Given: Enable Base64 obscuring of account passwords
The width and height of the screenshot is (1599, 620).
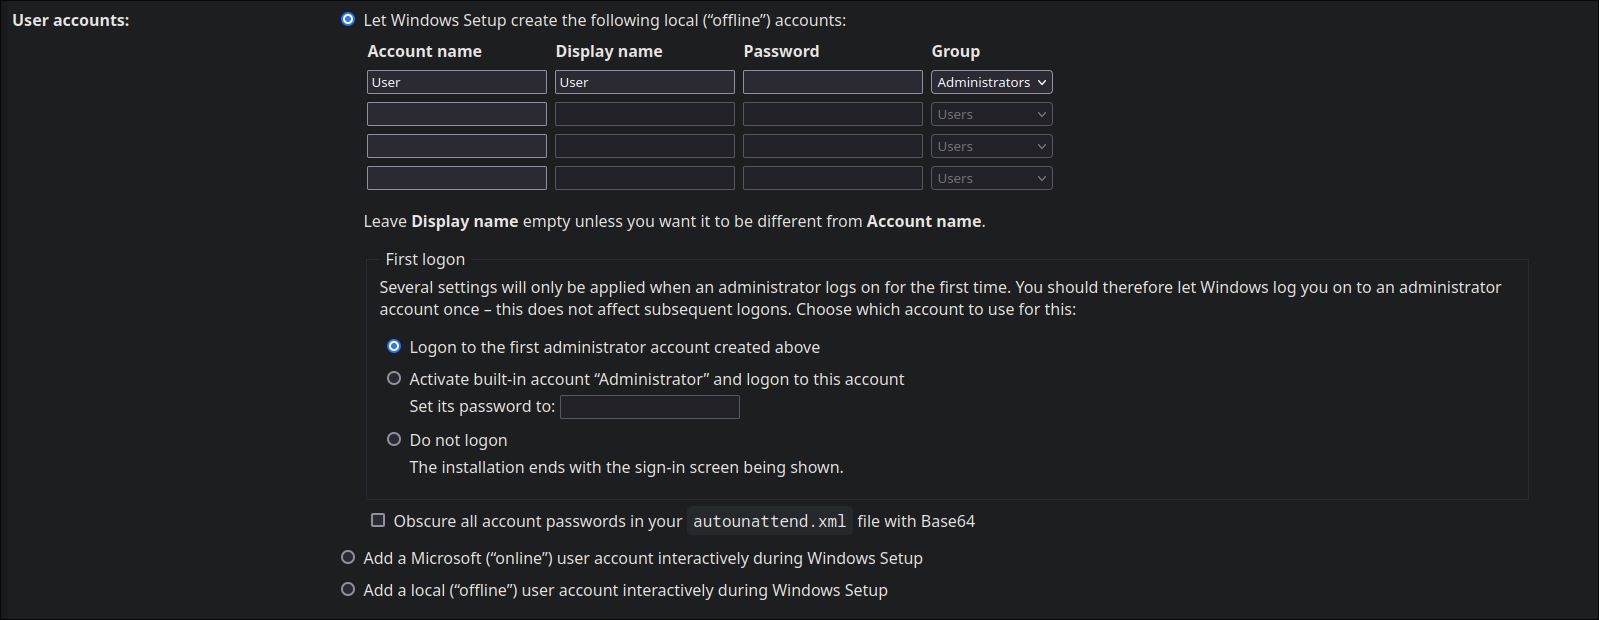Looking at the screenshot, I should pos(378,519).
